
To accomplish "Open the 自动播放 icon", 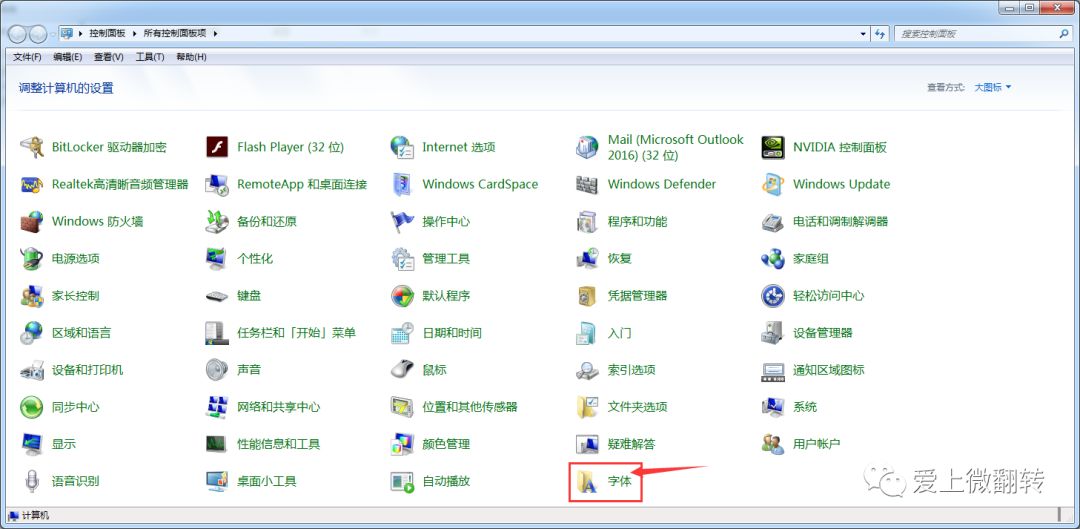I will (x=402, y=481).
